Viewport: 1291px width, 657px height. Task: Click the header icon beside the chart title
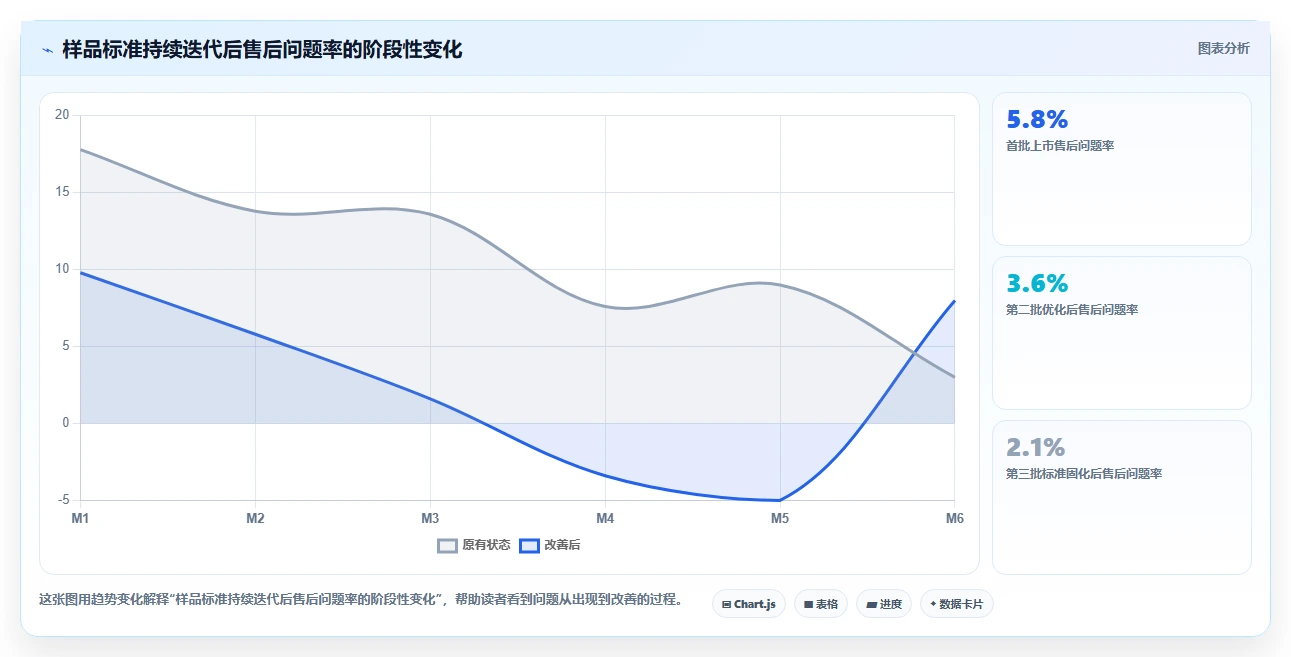[47, 50]
